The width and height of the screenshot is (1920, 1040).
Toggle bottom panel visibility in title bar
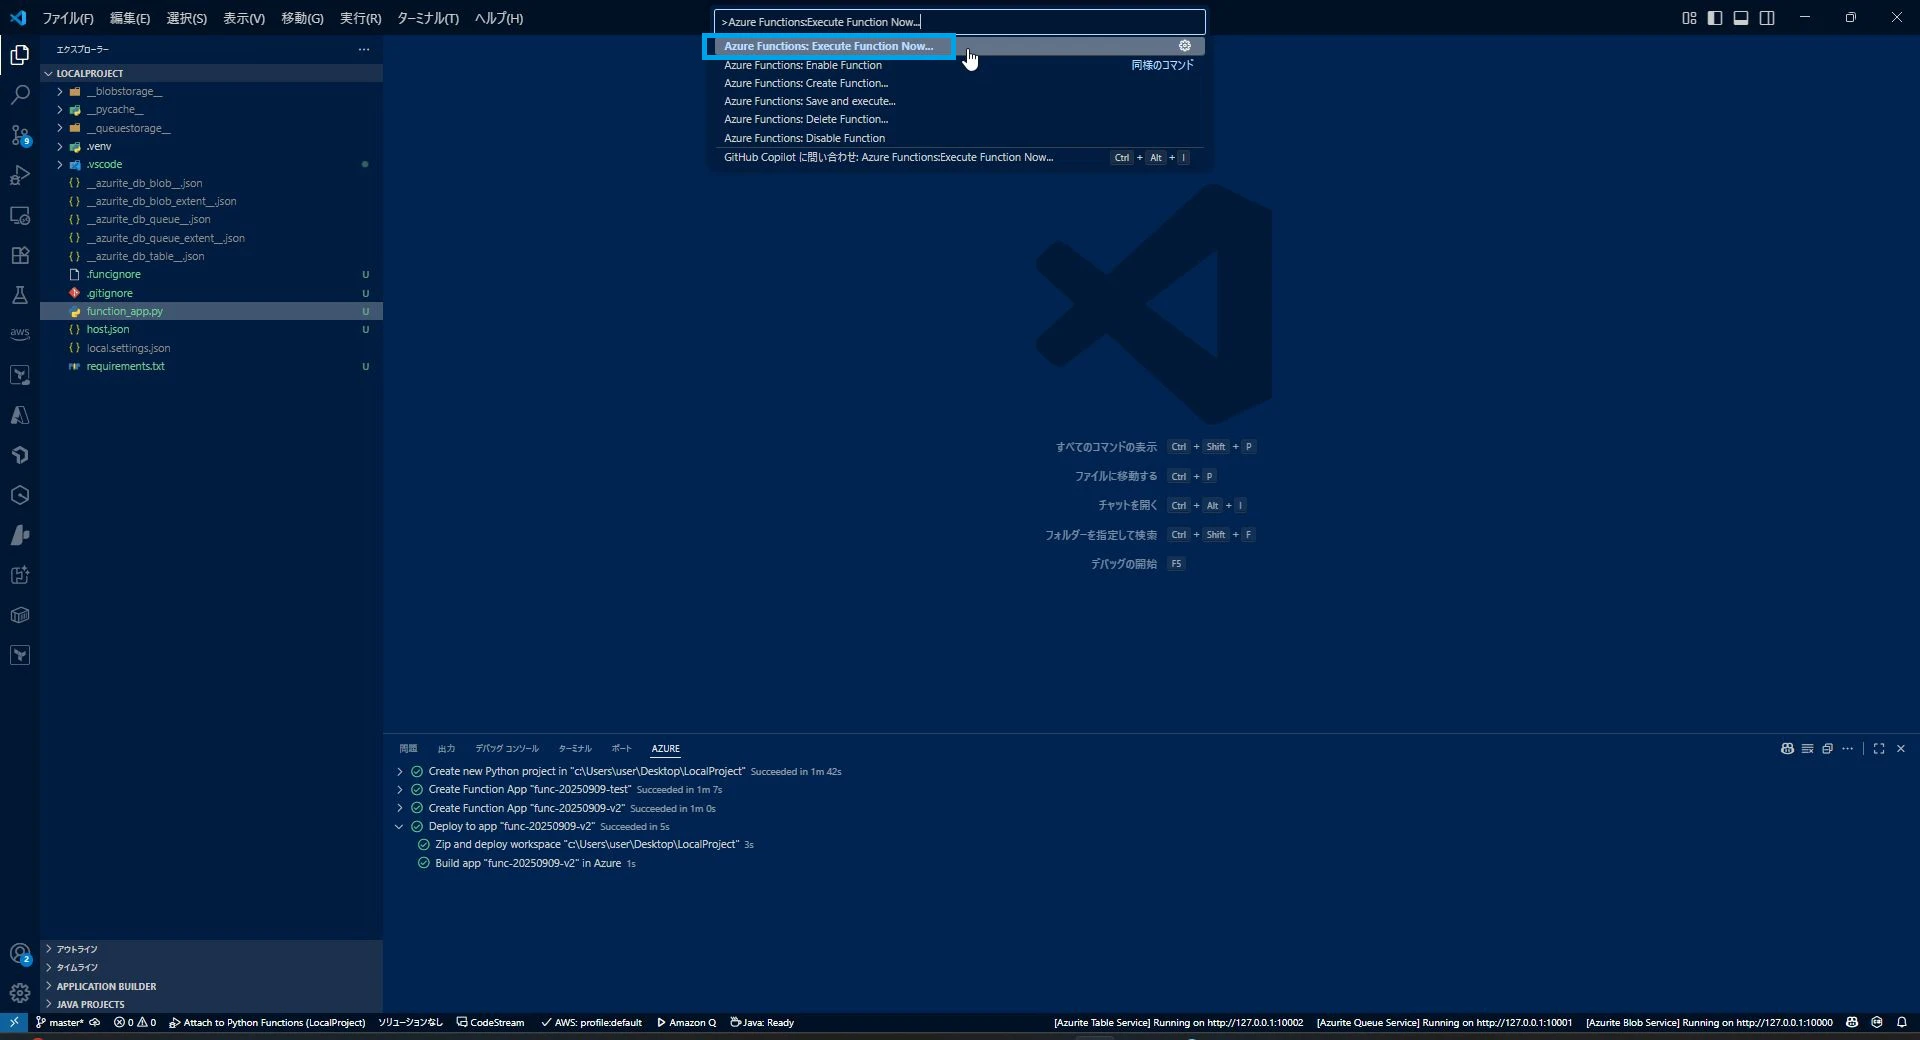point(1741,18)
